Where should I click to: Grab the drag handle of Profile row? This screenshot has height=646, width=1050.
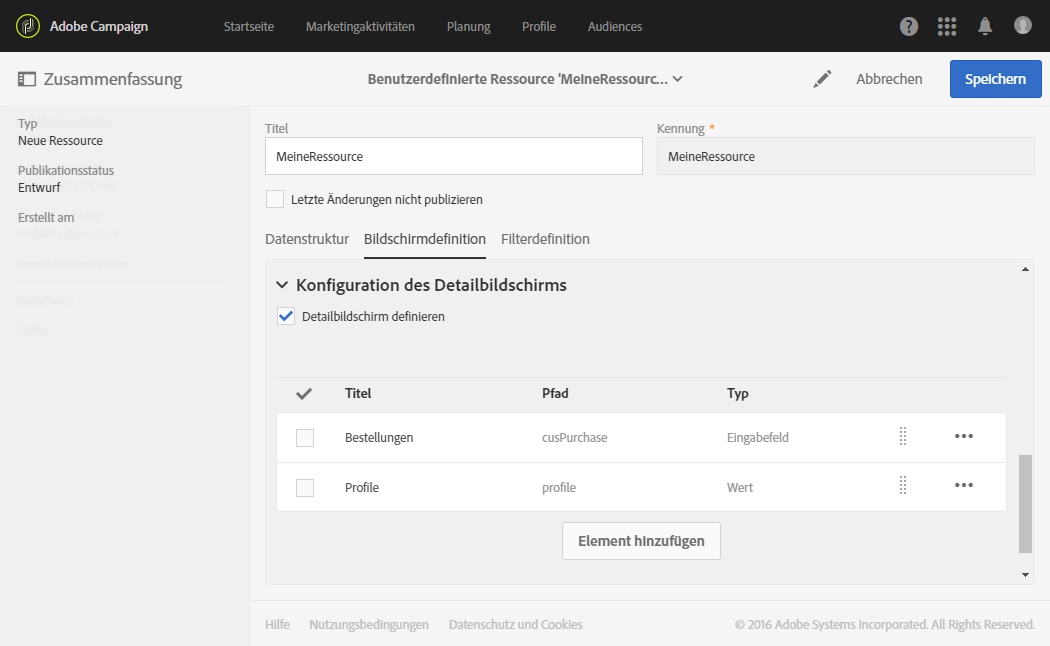pyautogui.click(x=902, y=487)
